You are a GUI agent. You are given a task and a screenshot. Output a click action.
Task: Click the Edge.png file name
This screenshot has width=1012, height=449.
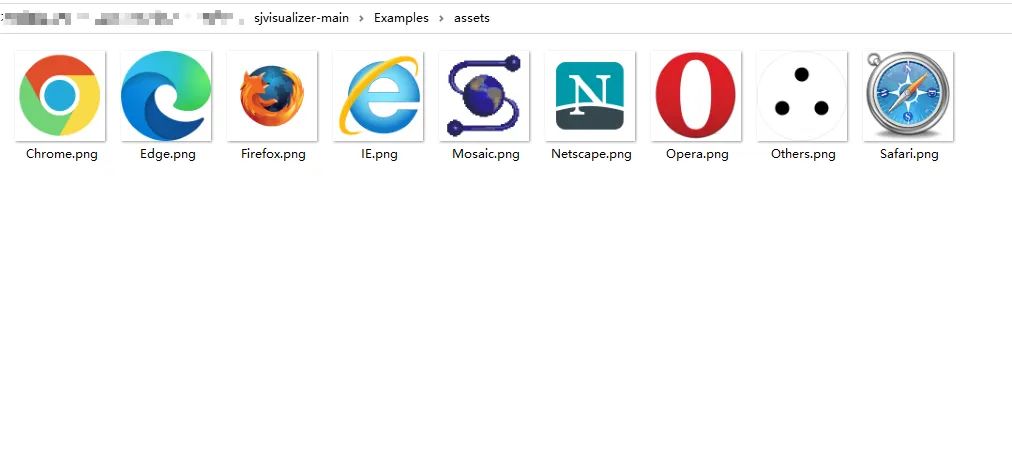168,154
